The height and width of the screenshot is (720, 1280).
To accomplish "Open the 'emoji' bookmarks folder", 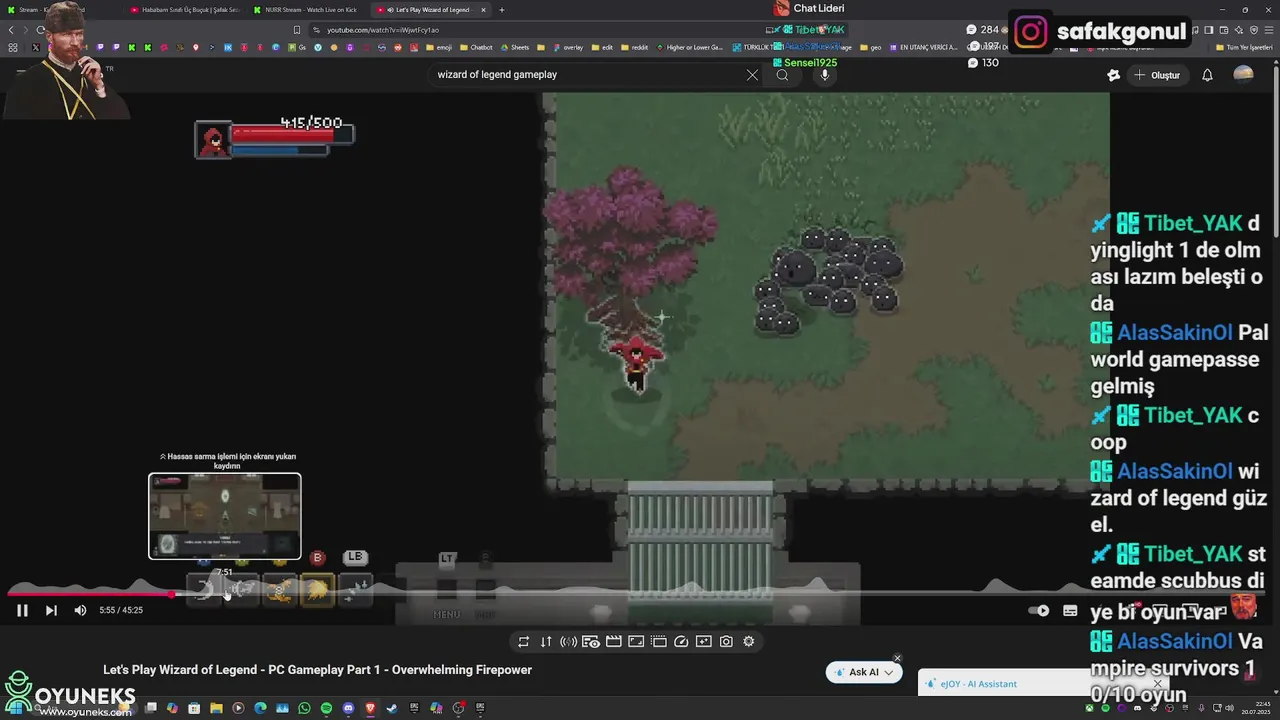I will (439, 47).
